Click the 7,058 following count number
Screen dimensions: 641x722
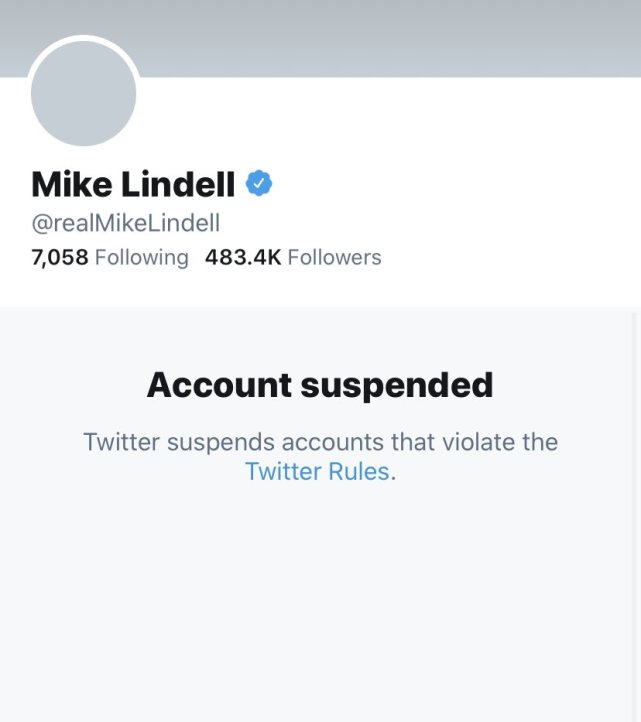coord(60,257)
